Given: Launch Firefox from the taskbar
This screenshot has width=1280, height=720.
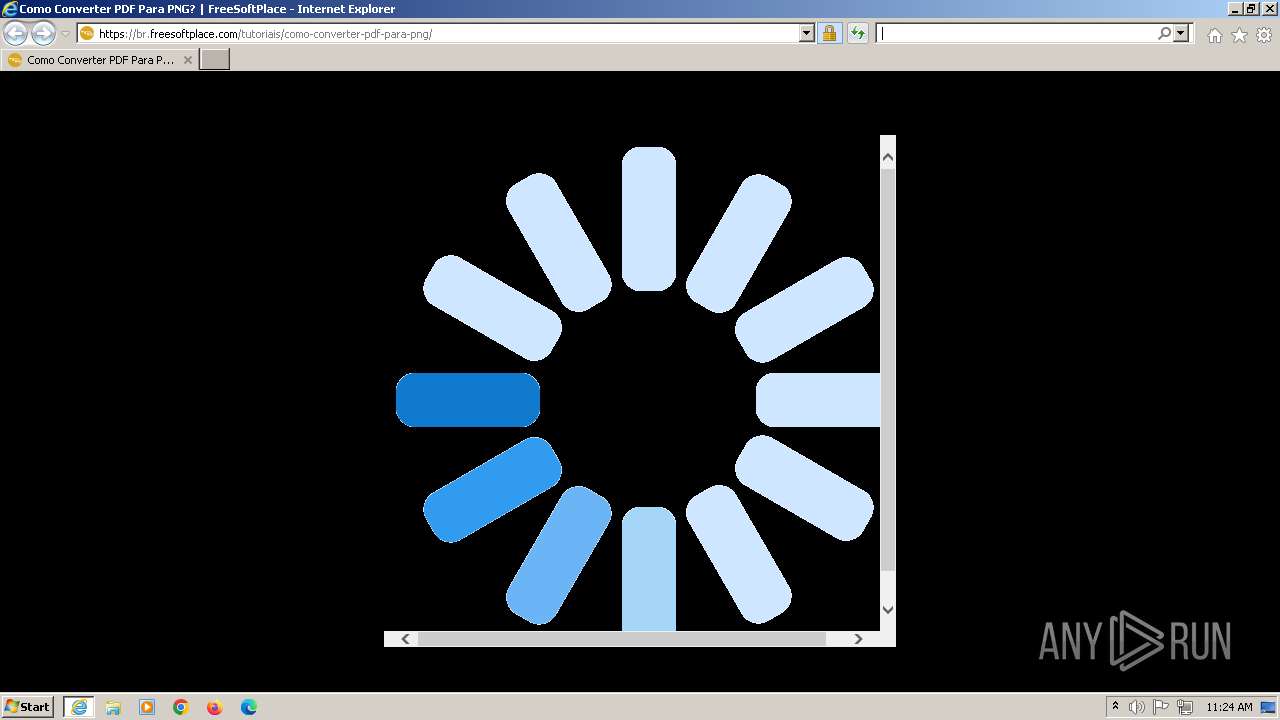Looking at the screenshot, I should [x=215, y=707].
